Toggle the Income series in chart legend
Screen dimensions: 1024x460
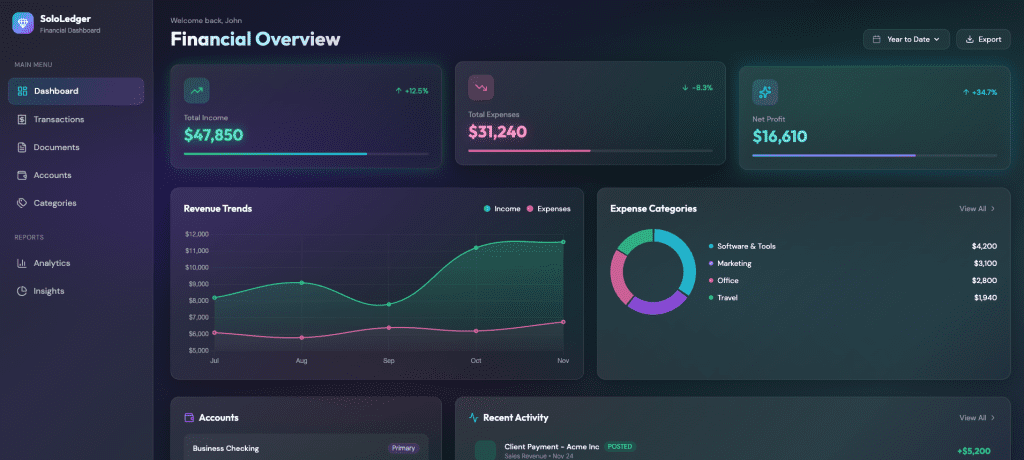coord(502,209)
